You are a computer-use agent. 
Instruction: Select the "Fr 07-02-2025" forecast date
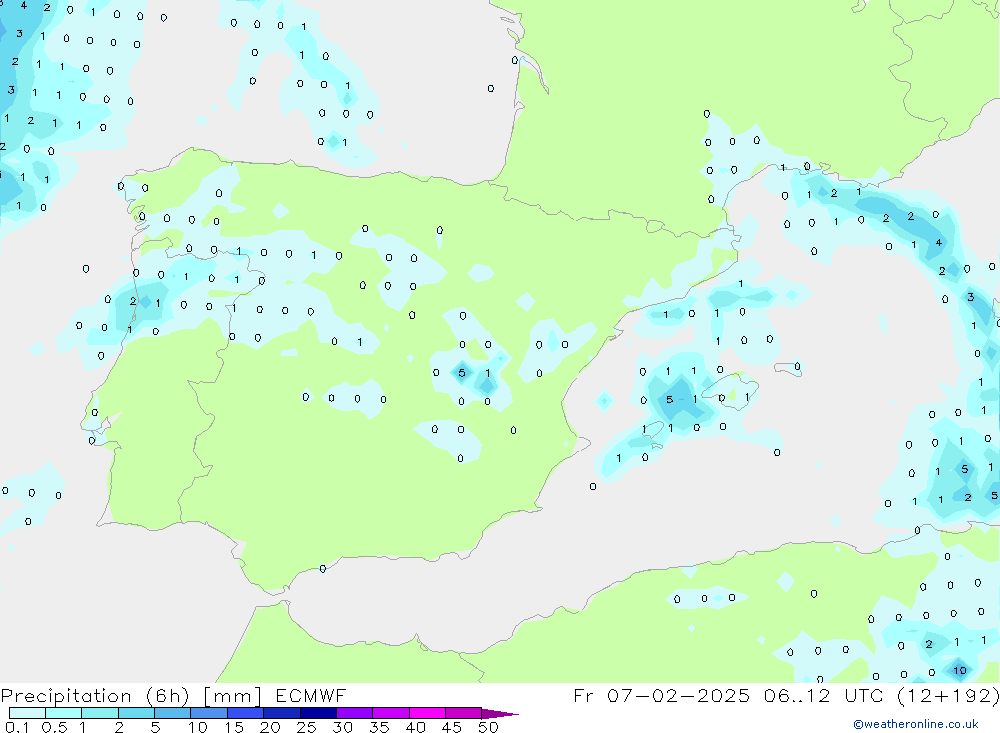[662, 696]
